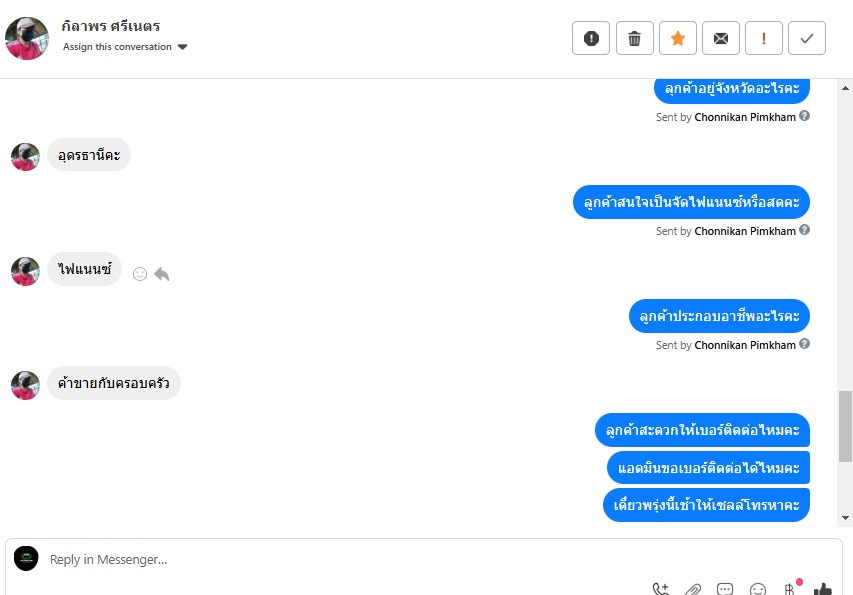This screenshot has height=595, width=853.
Task: Send a thumbs-up like
Action: [823, 589]
